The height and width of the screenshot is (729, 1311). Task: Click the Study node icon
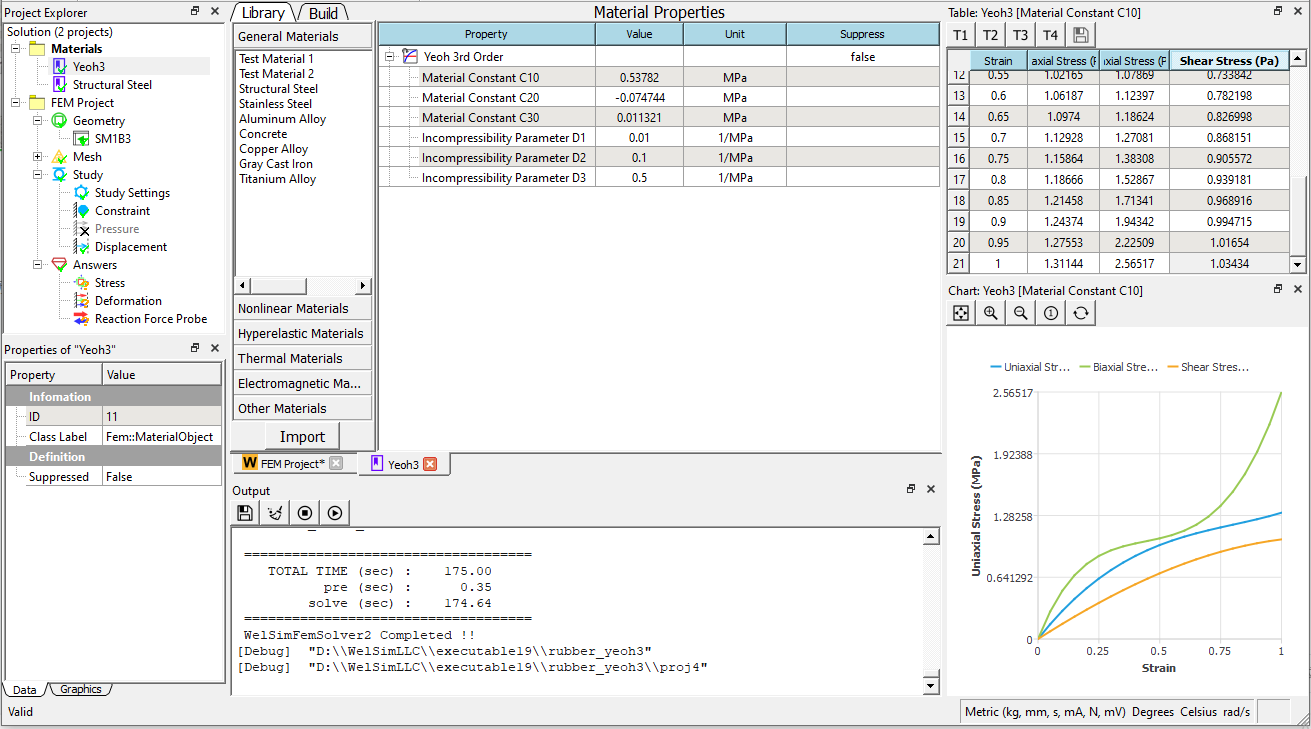pyautogui.click(x=60, y=175)
